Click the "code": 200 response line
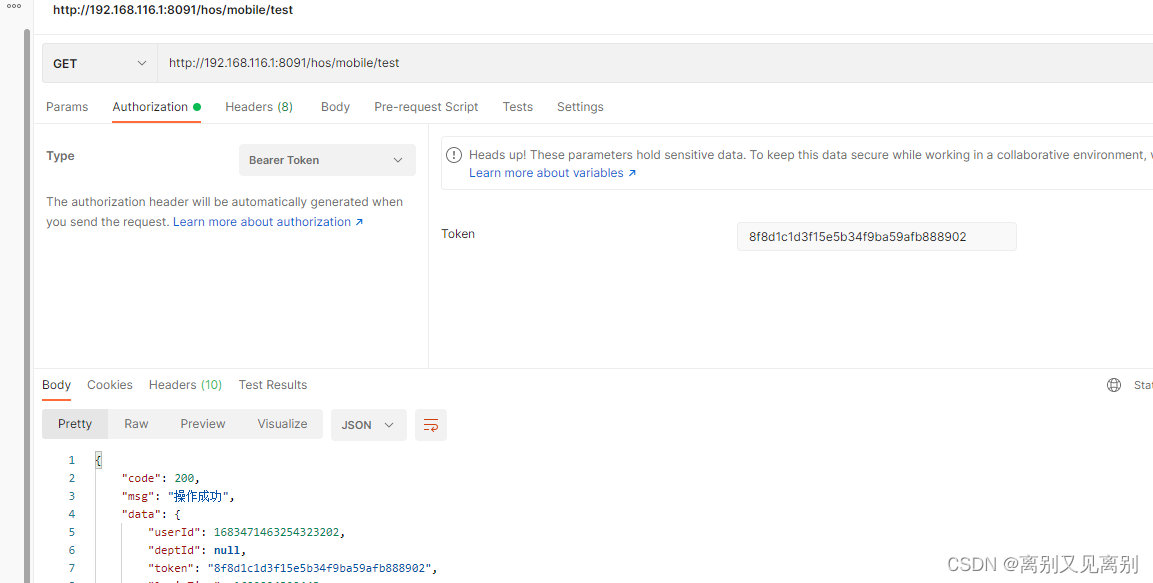 point(160,478)
